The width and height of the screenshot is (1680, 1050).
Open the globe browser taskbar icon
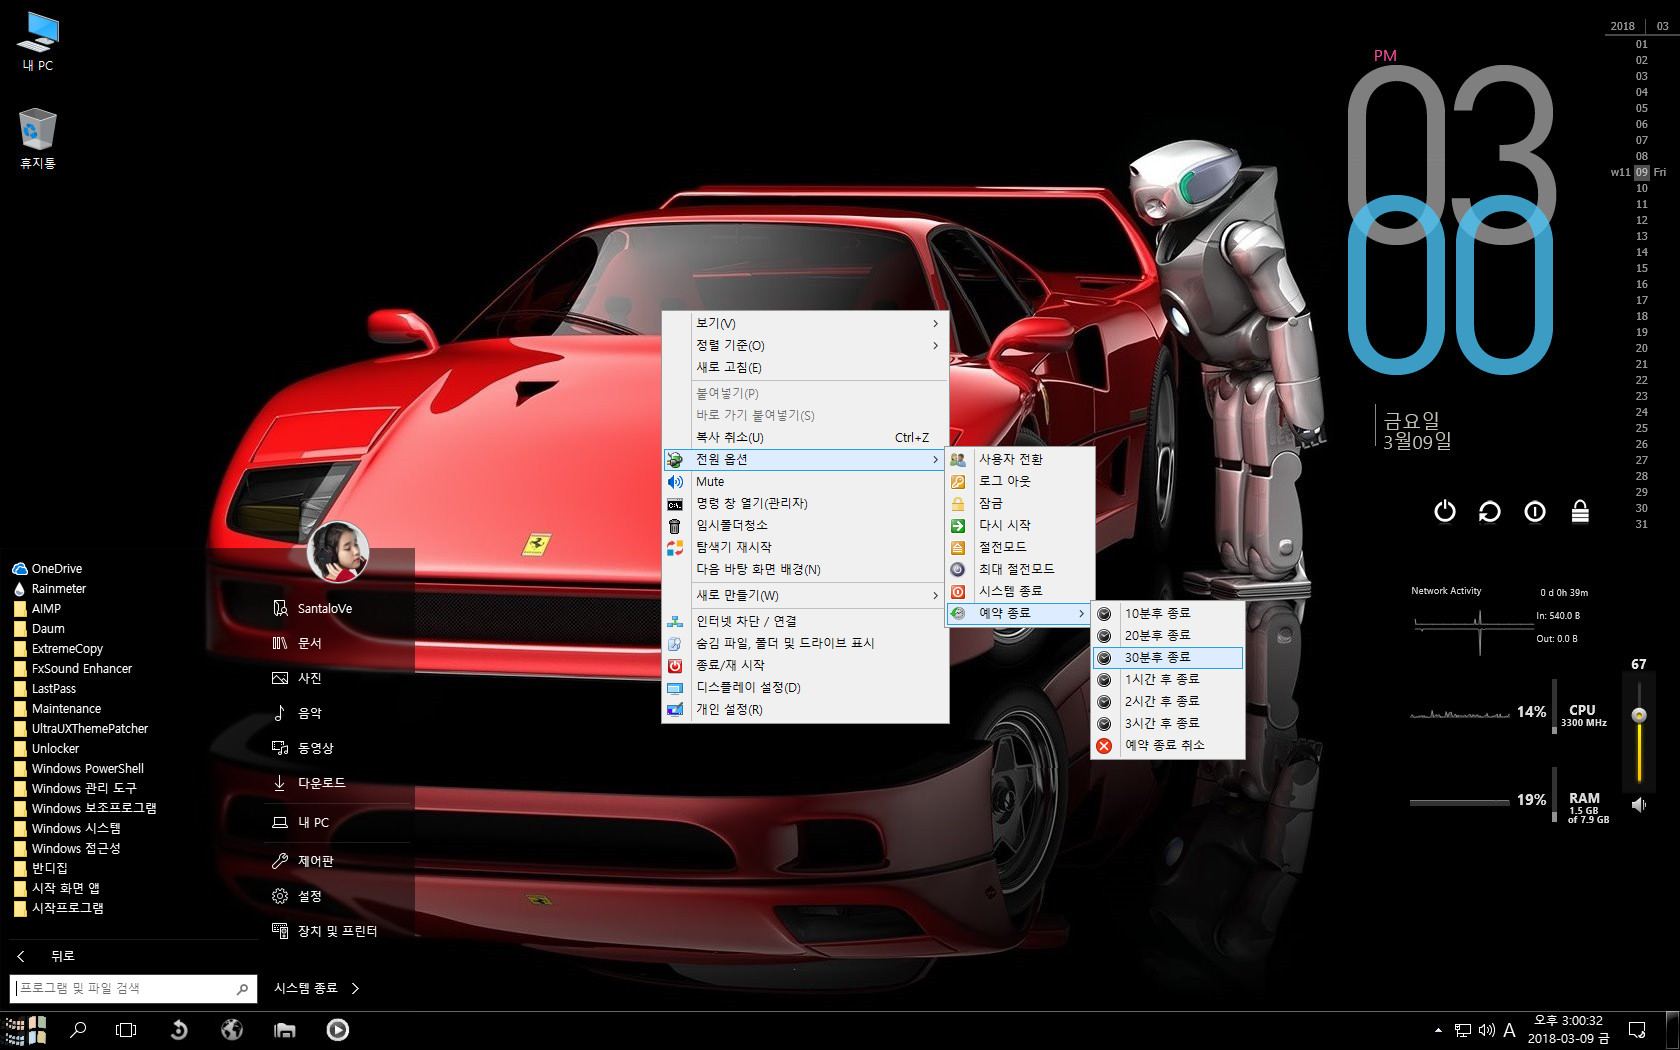[232, 1030]
